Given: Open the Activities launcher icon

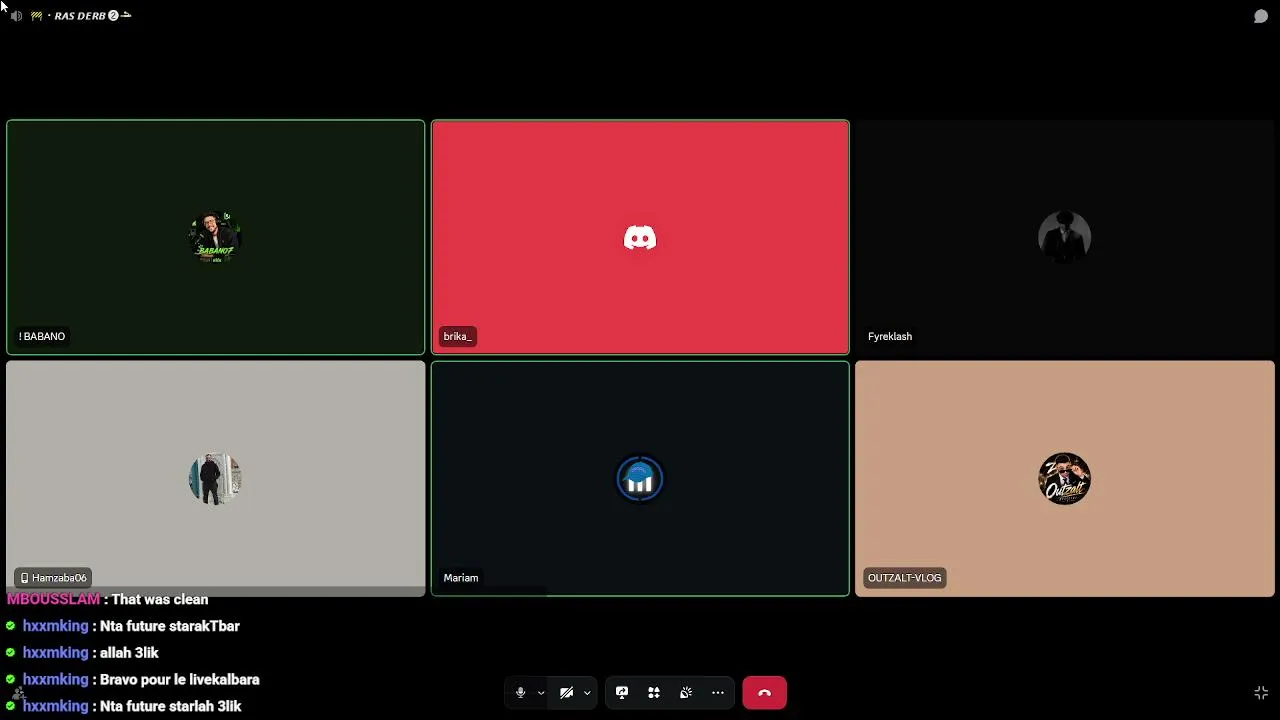Looking at the screenshot, I should 654,693.
